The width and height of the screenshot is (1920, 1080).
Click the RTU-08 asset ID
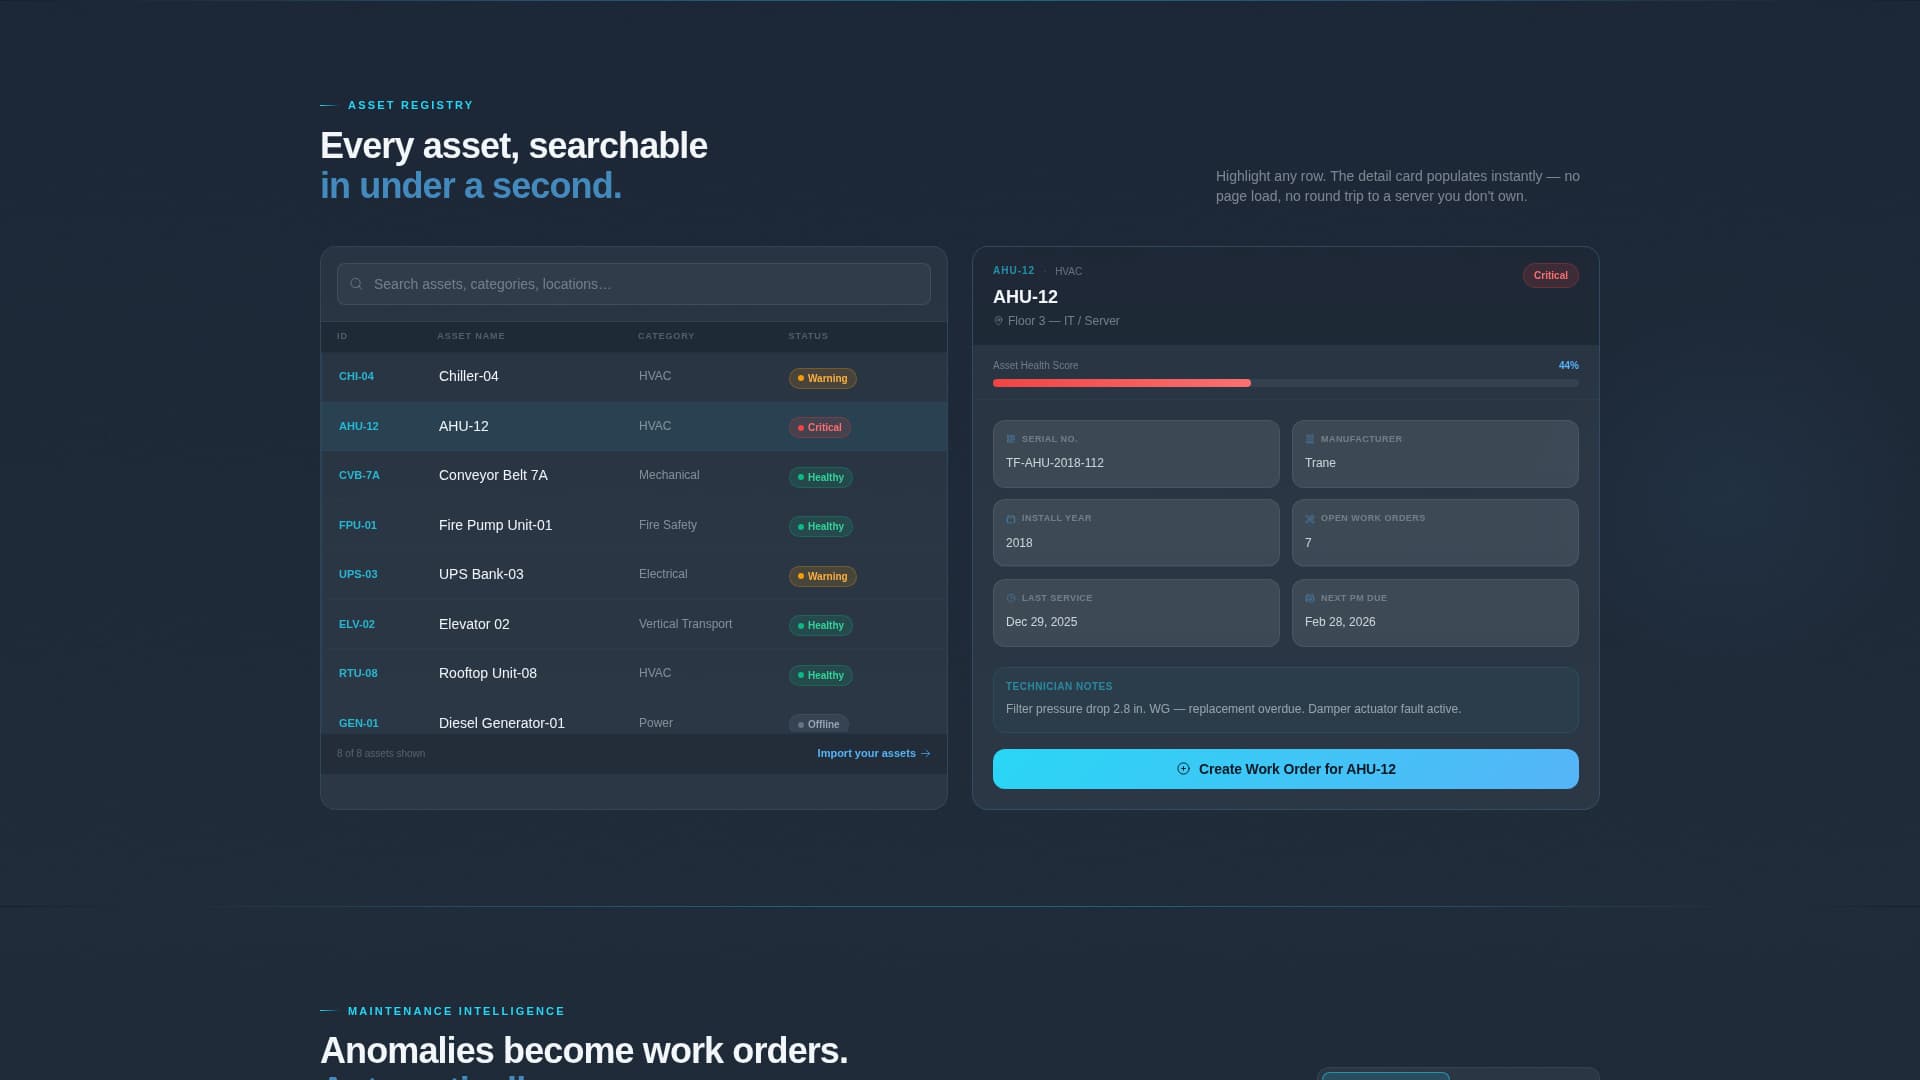click(358, 674)
